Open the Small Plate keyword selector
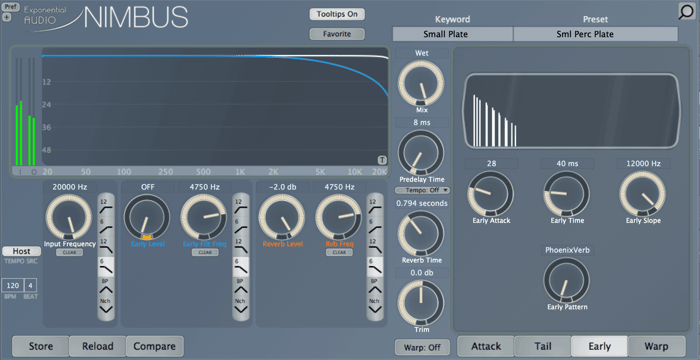Image resolution: width=700 pixels, height=360 pixels. tap(453, 34)
